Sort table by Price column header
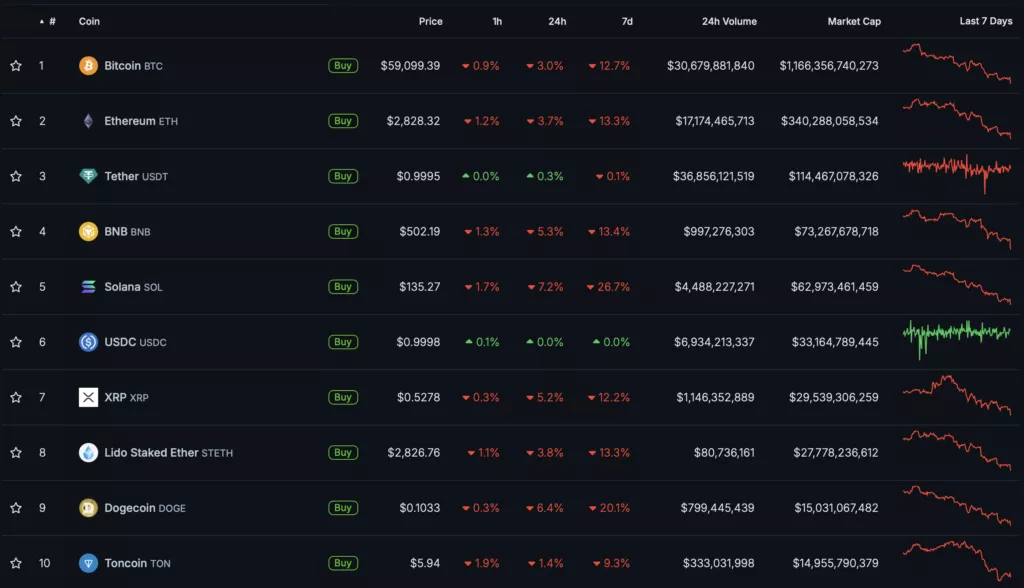 coord(430,22)
